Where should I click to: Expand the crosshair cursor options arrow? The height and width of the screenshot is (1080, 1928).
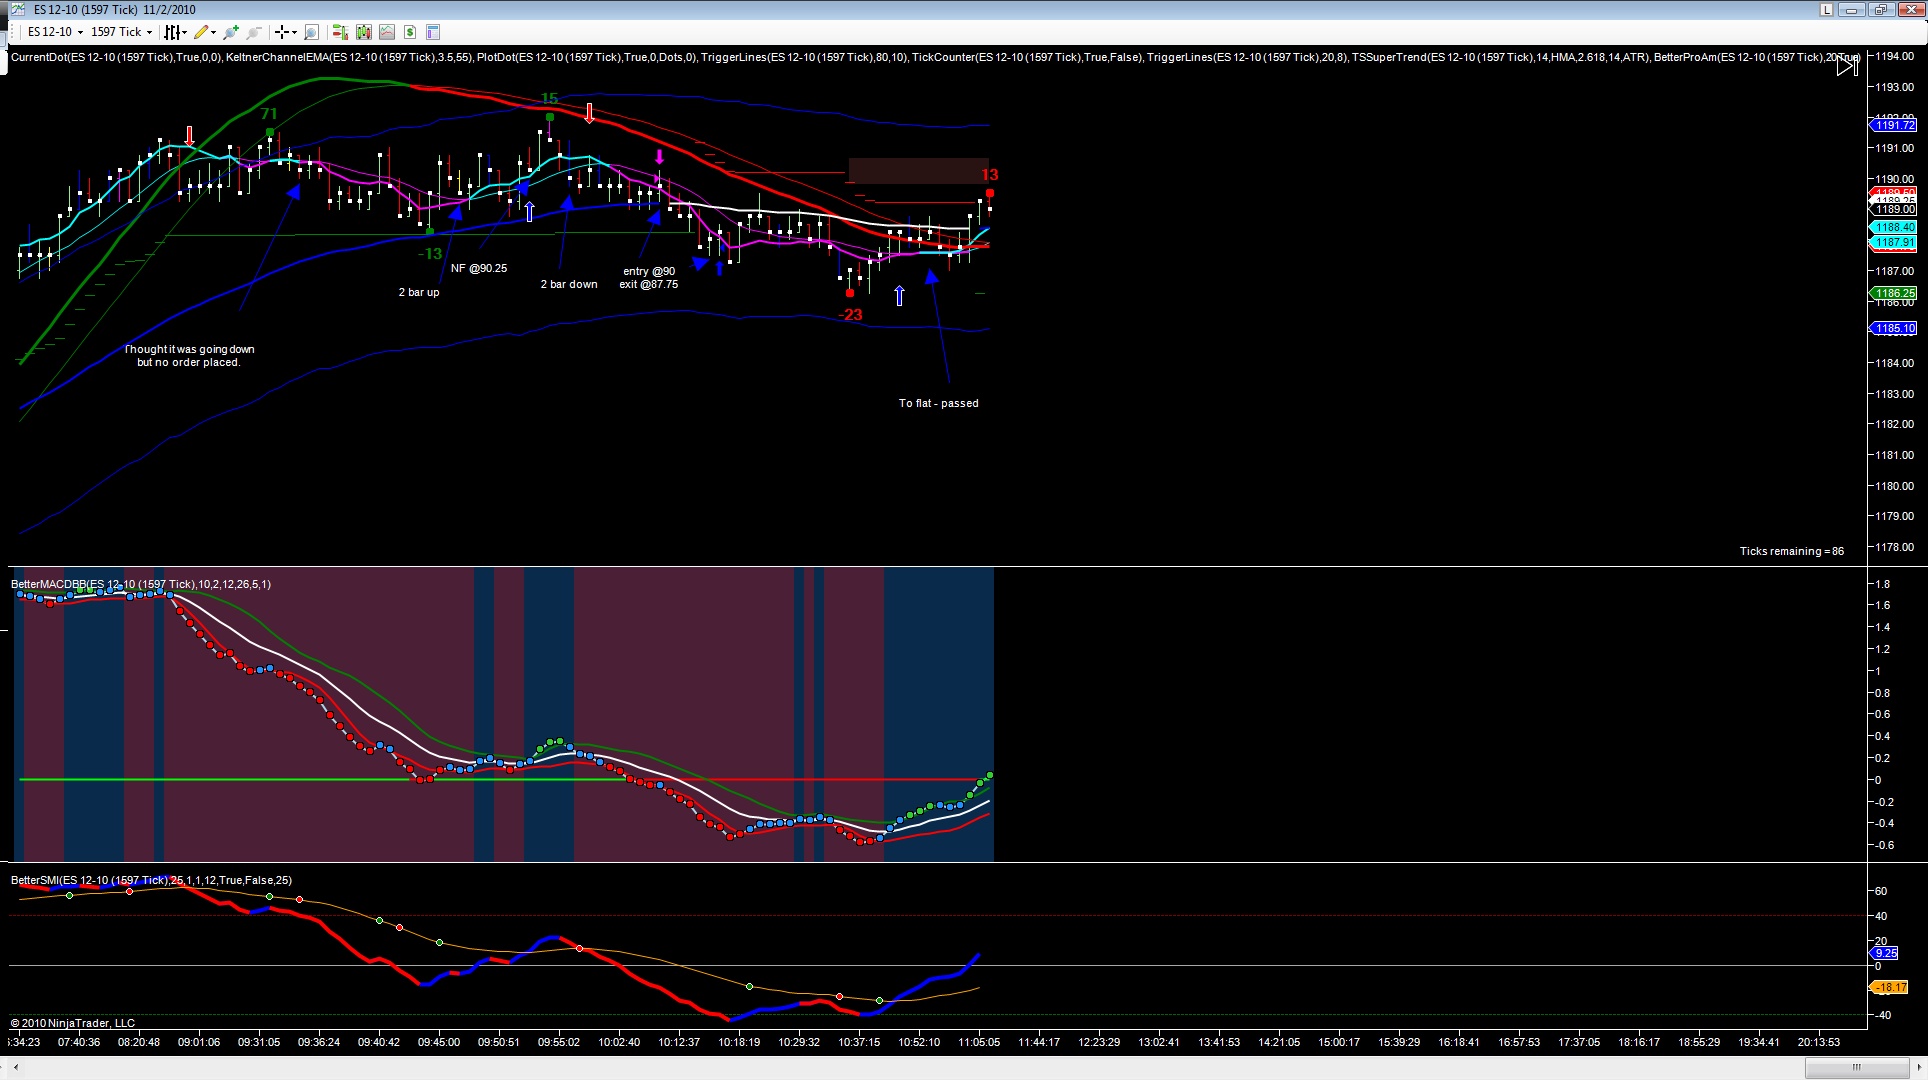point(294,32)
